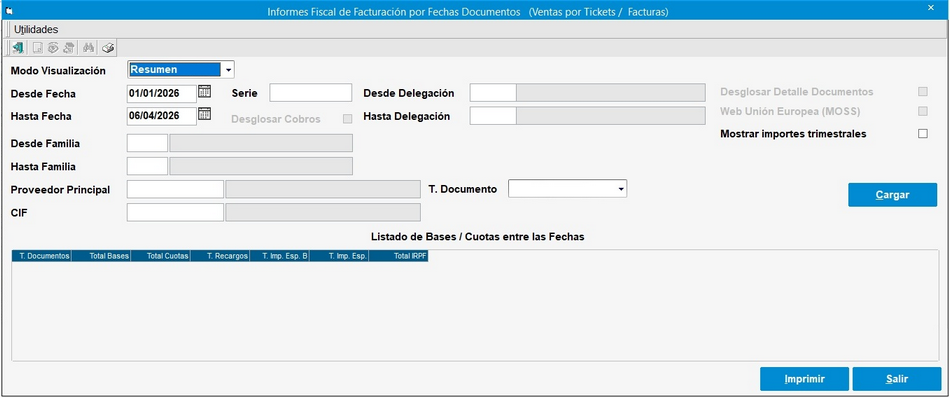Click the Total IRPF column header
950x398 pixels.
pyautogui.click(x=399, y=256)
